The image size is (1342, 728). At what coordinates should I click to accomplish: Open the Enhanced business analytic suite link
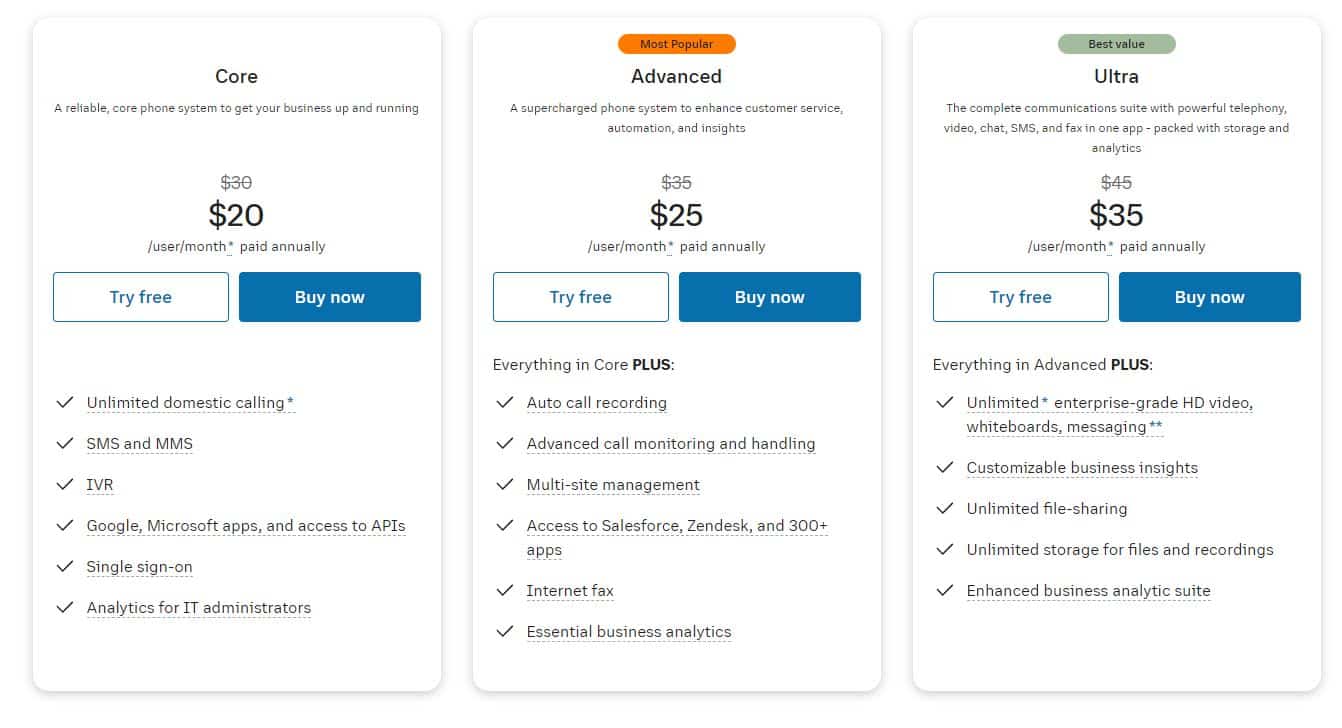(1088, 591)
